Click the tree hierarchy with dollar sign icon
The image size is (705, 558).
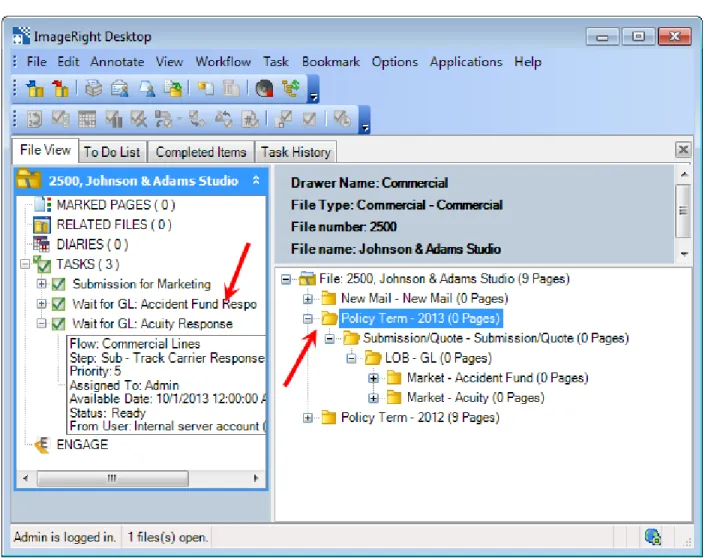(291, 88)
